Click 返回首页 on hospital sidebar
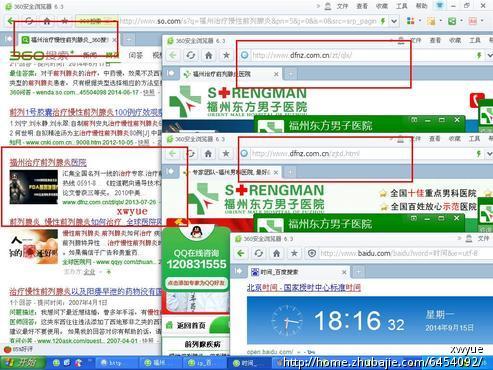The image size is (493, 370). click(191, 325)
